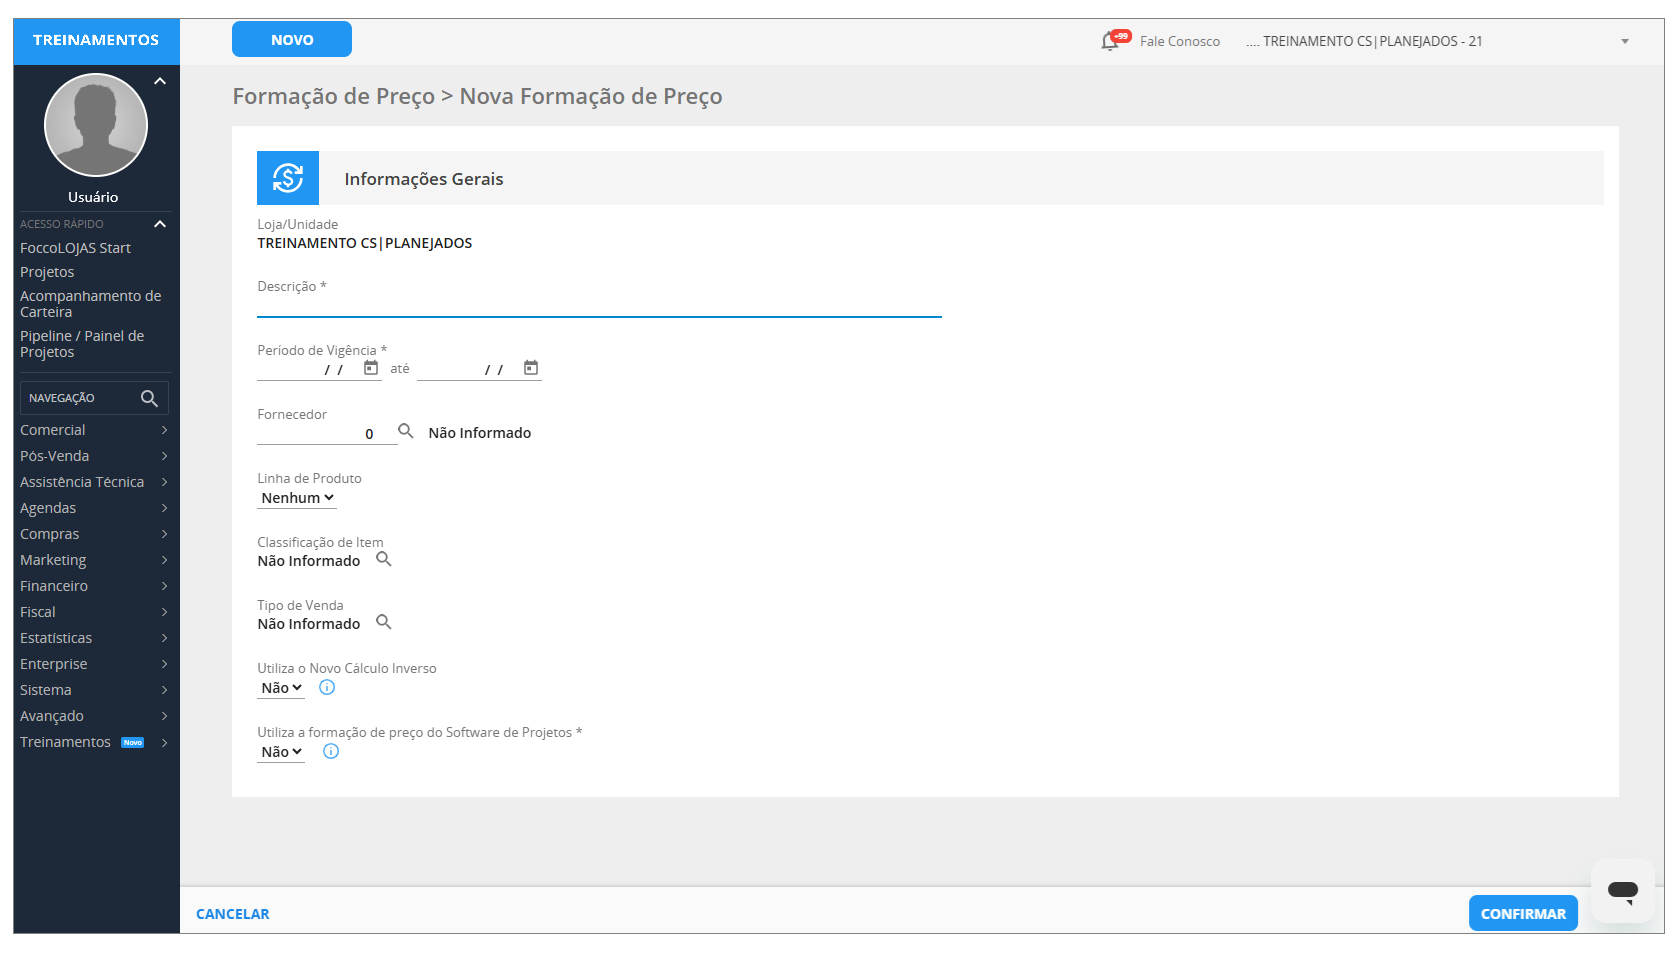Click the notifications bell icon
The image size is (1680, 961).
tap(1110, 41)
